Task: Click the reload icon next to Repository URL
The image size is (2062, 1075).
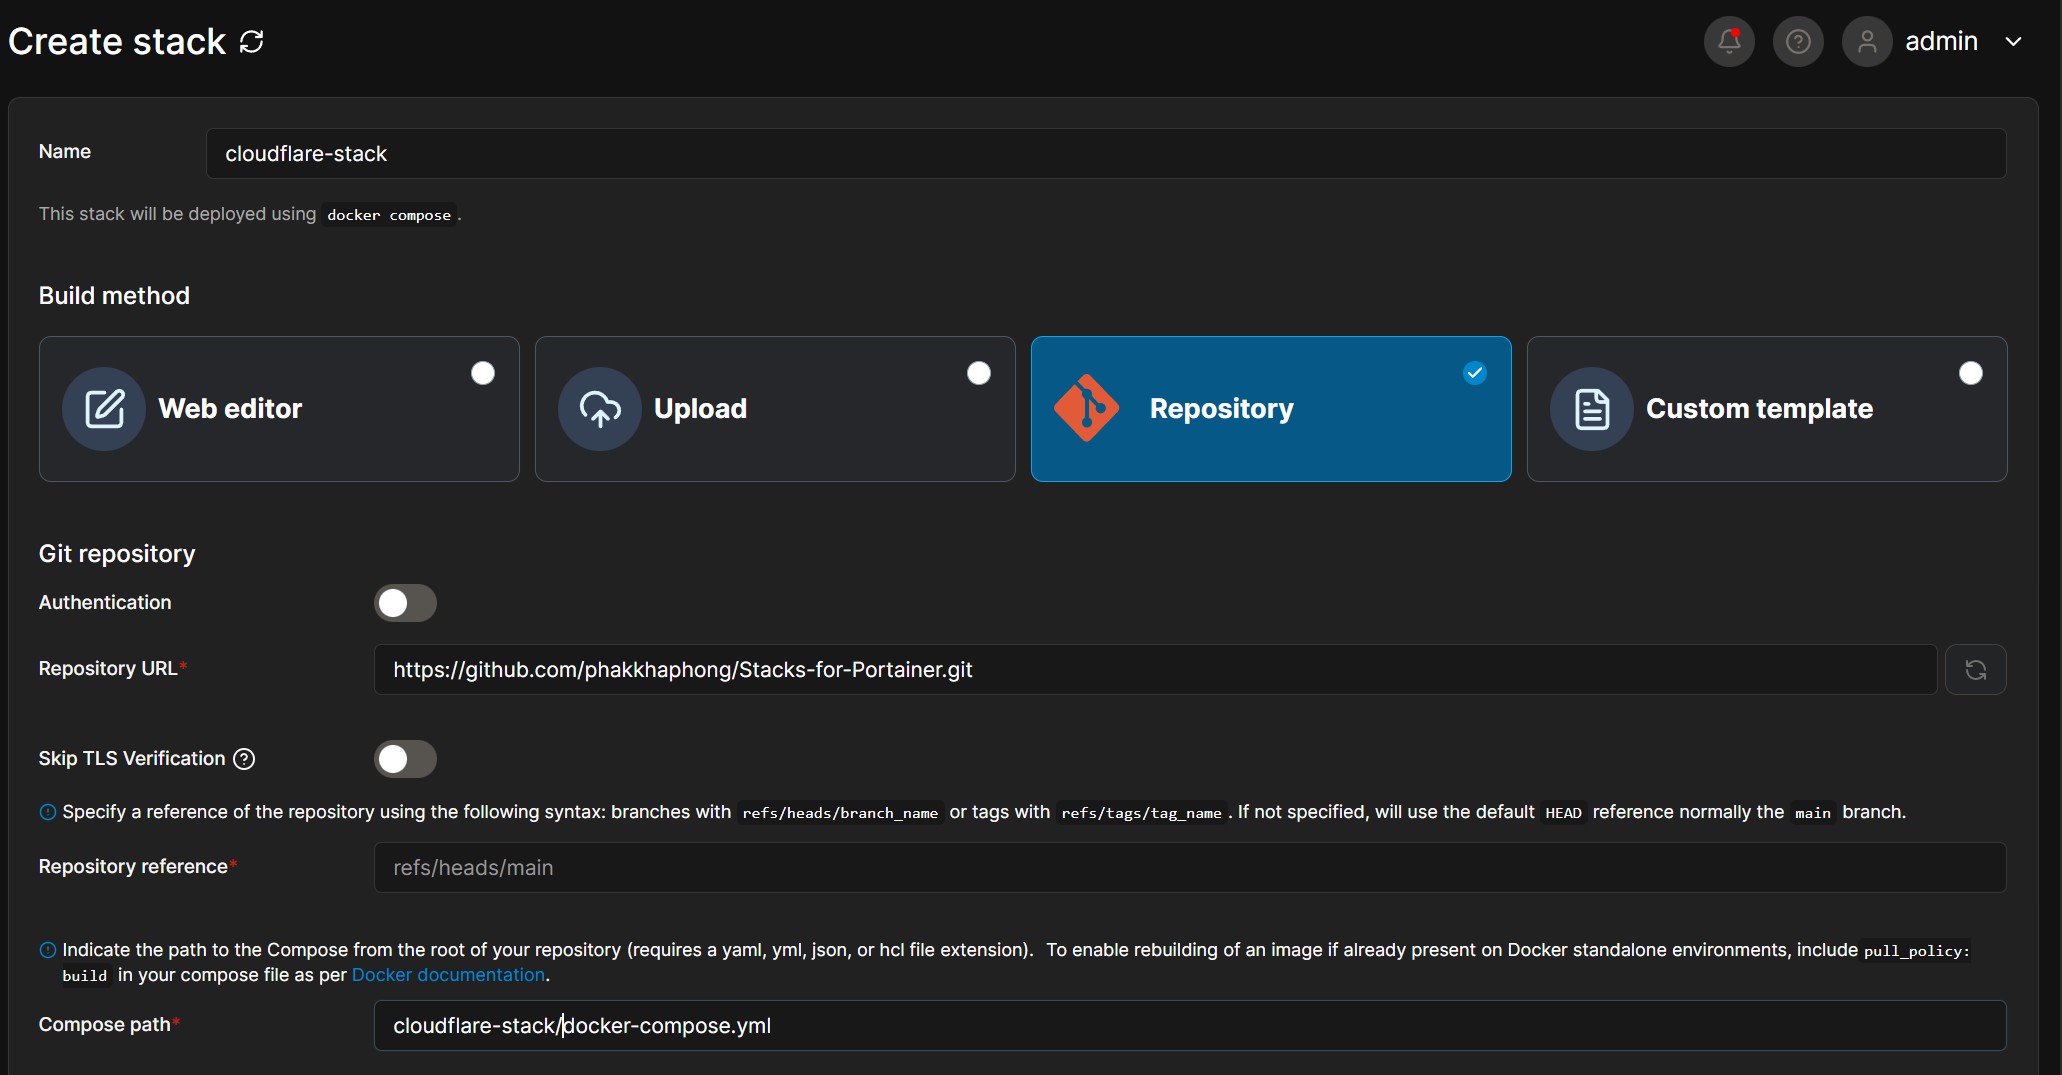Action: tap(1976, 669)
